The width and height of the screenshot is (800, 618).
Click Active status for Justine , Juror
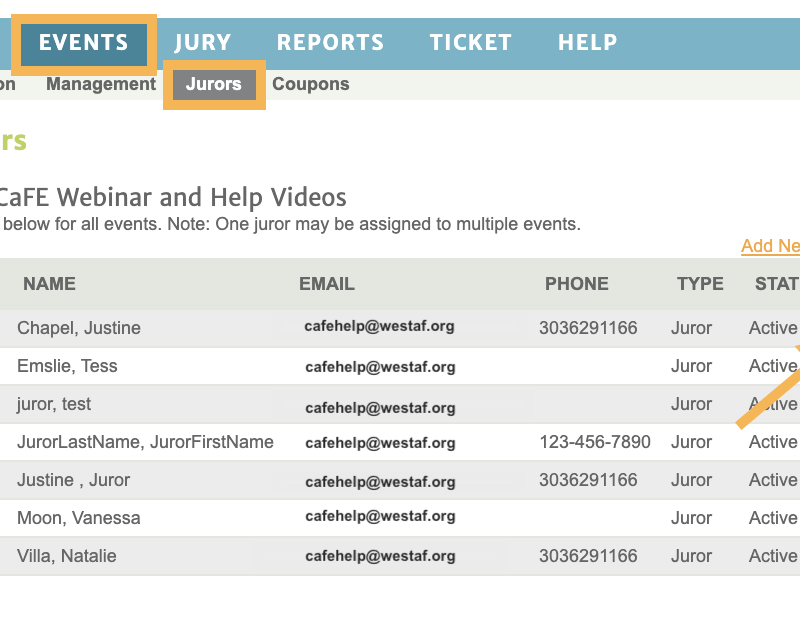[773, 480]
